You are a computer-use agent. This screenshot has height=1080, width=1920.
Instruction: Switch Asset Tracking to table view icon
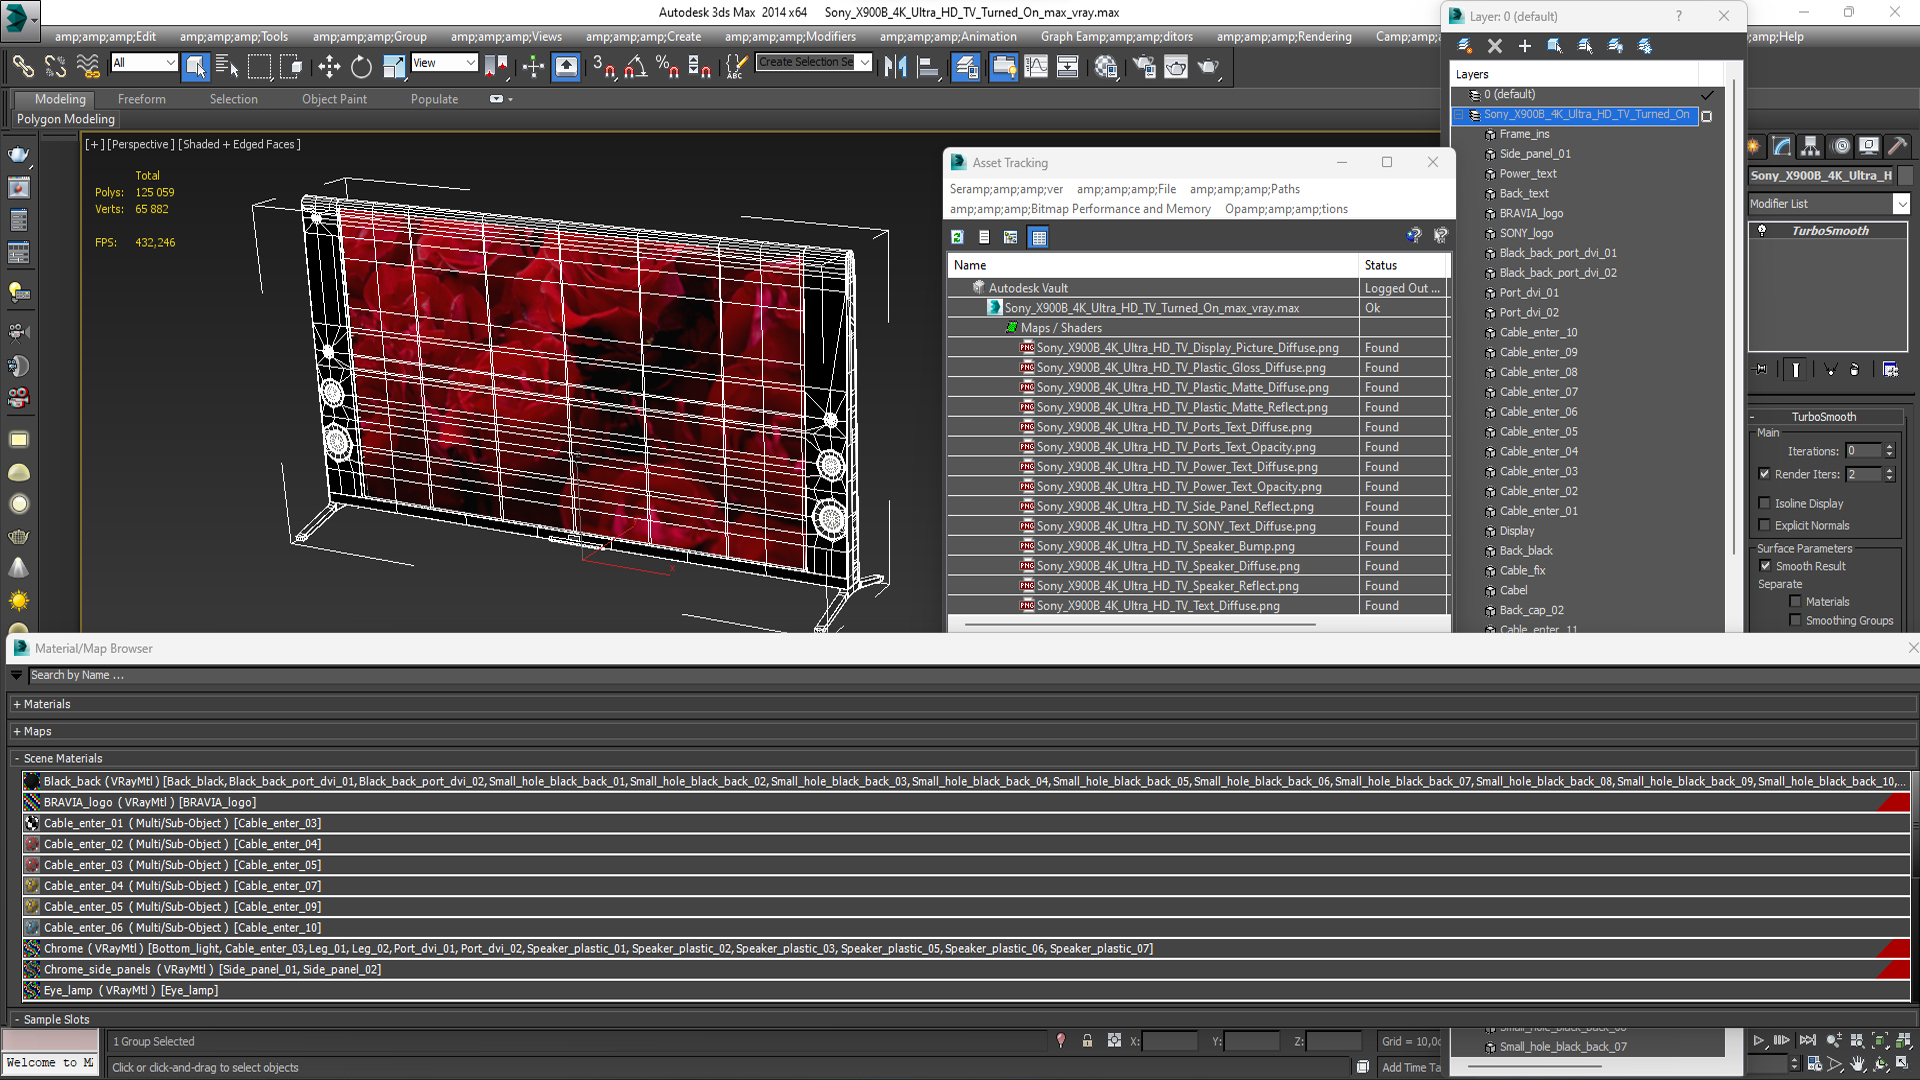pos(1039,237)
